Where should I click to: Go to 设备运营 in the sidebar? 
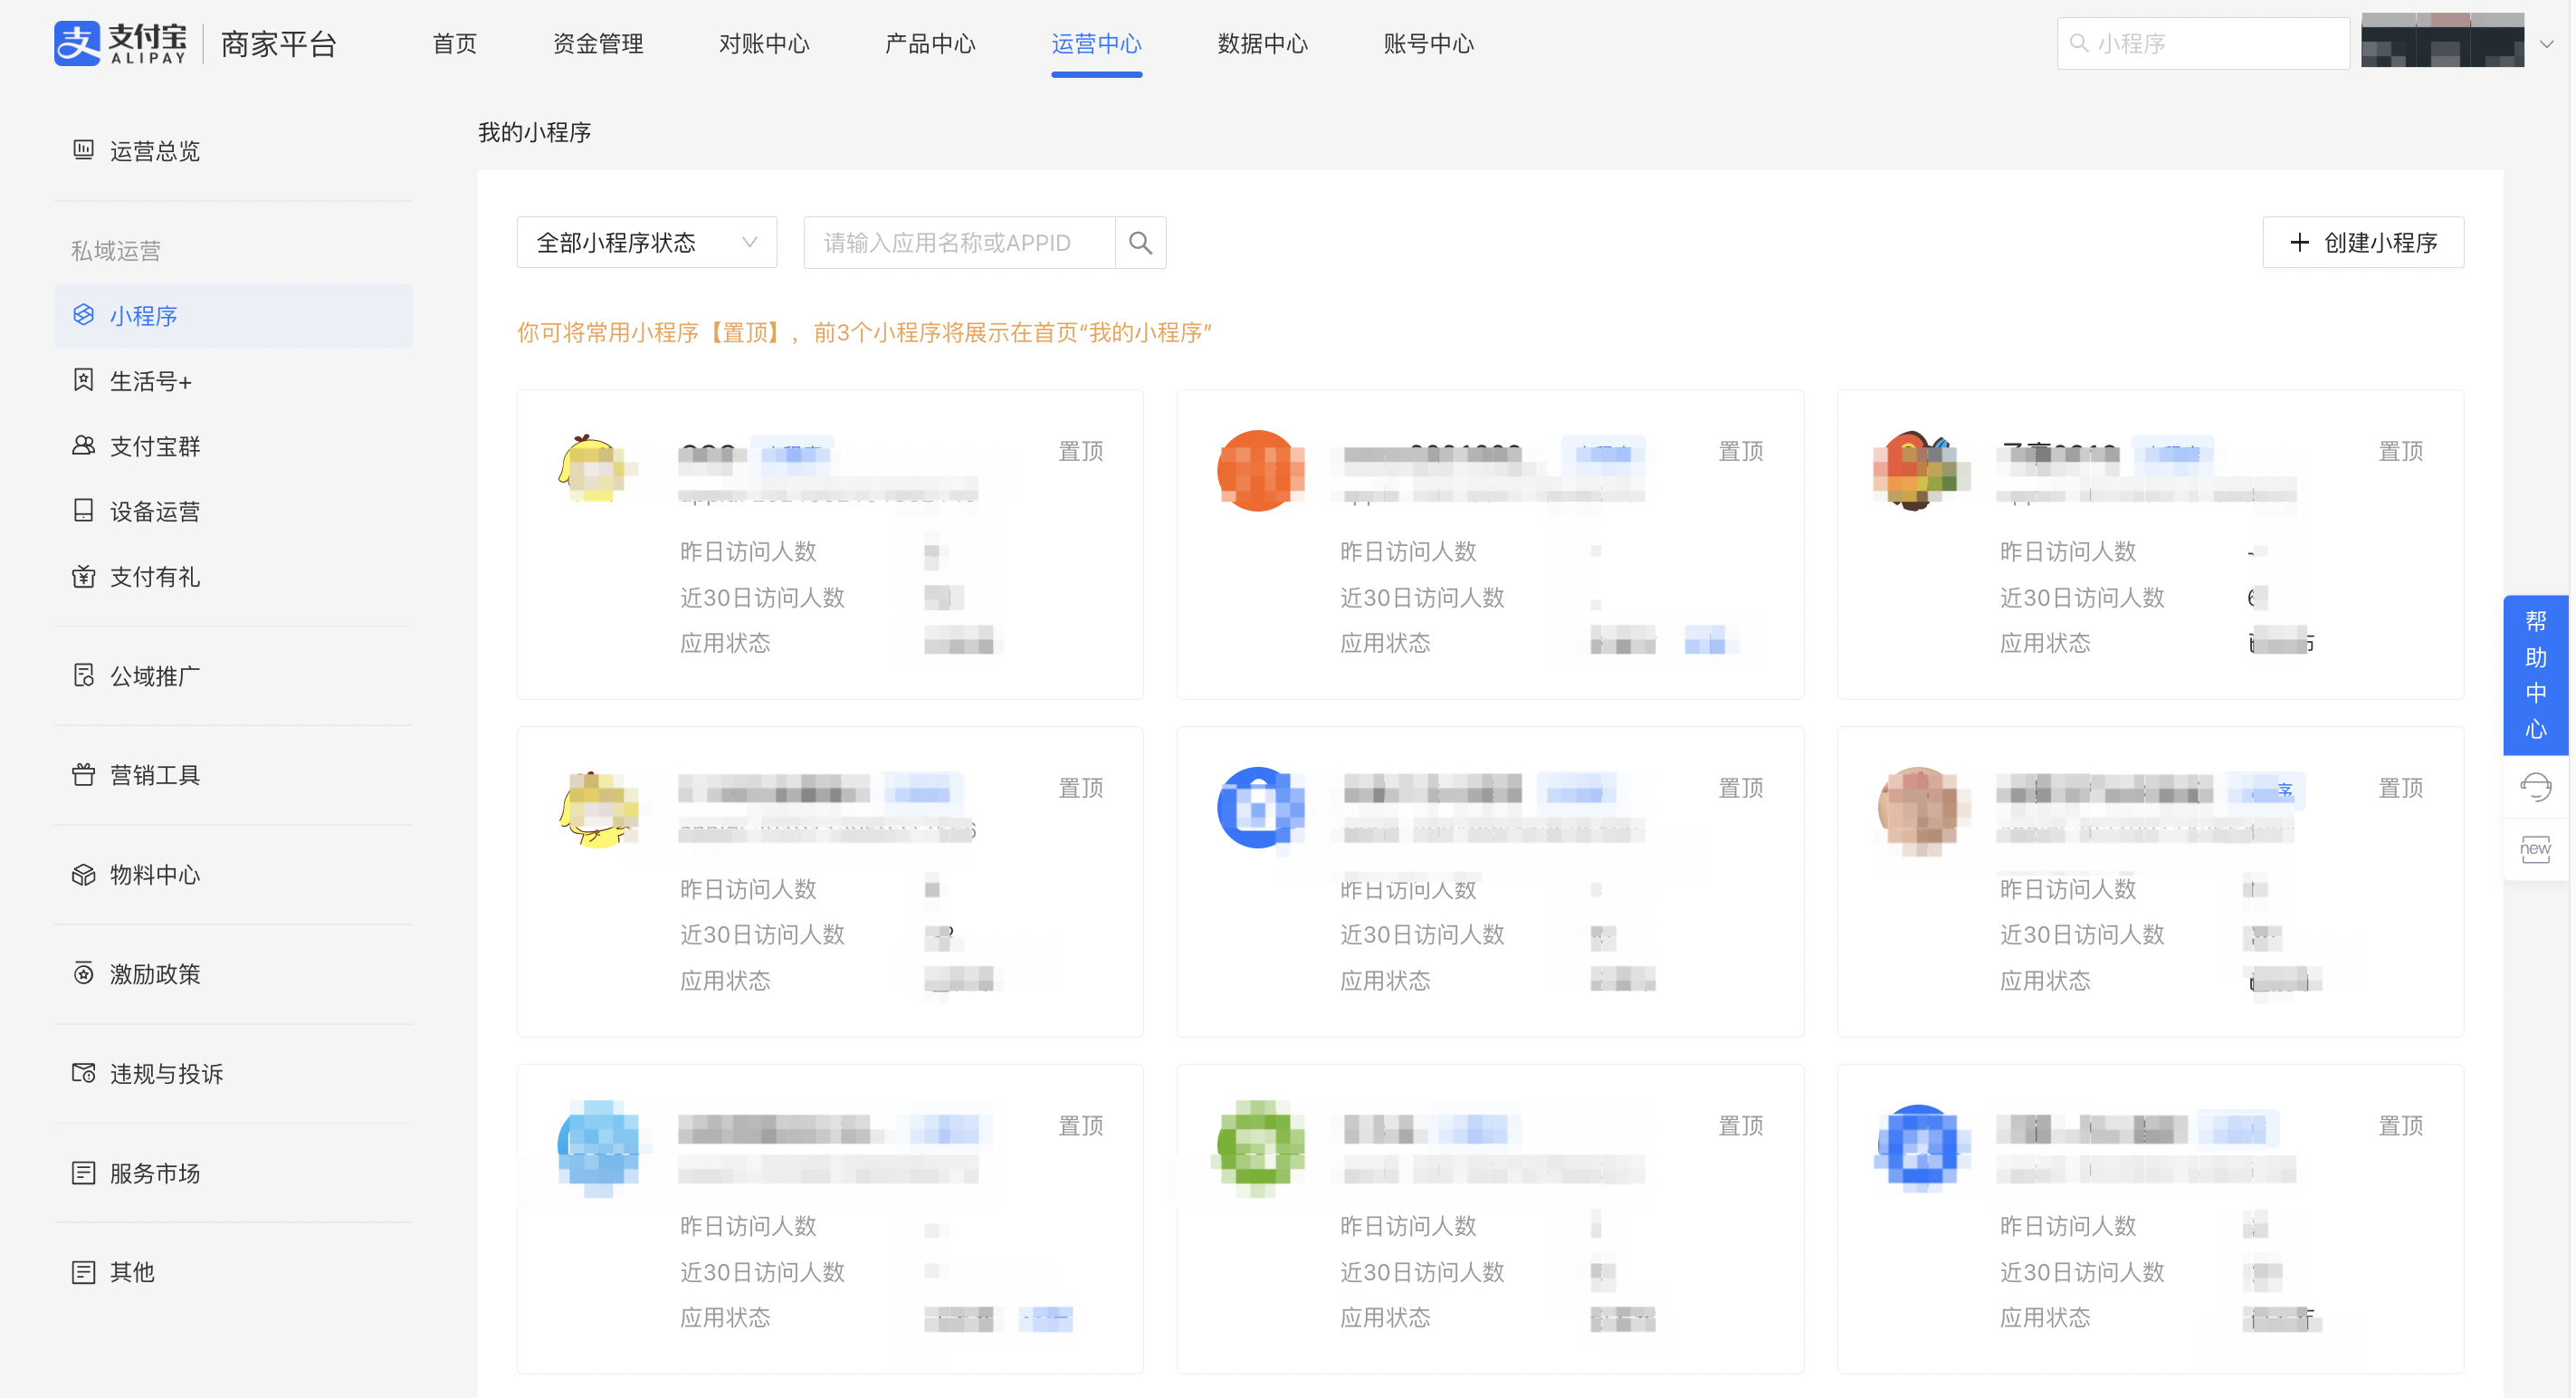tap(154, 512)
